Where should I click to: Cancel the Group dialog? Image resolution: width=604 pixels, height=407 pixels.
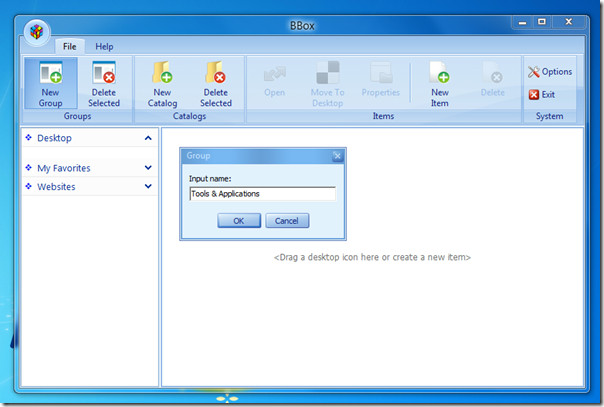287,221
